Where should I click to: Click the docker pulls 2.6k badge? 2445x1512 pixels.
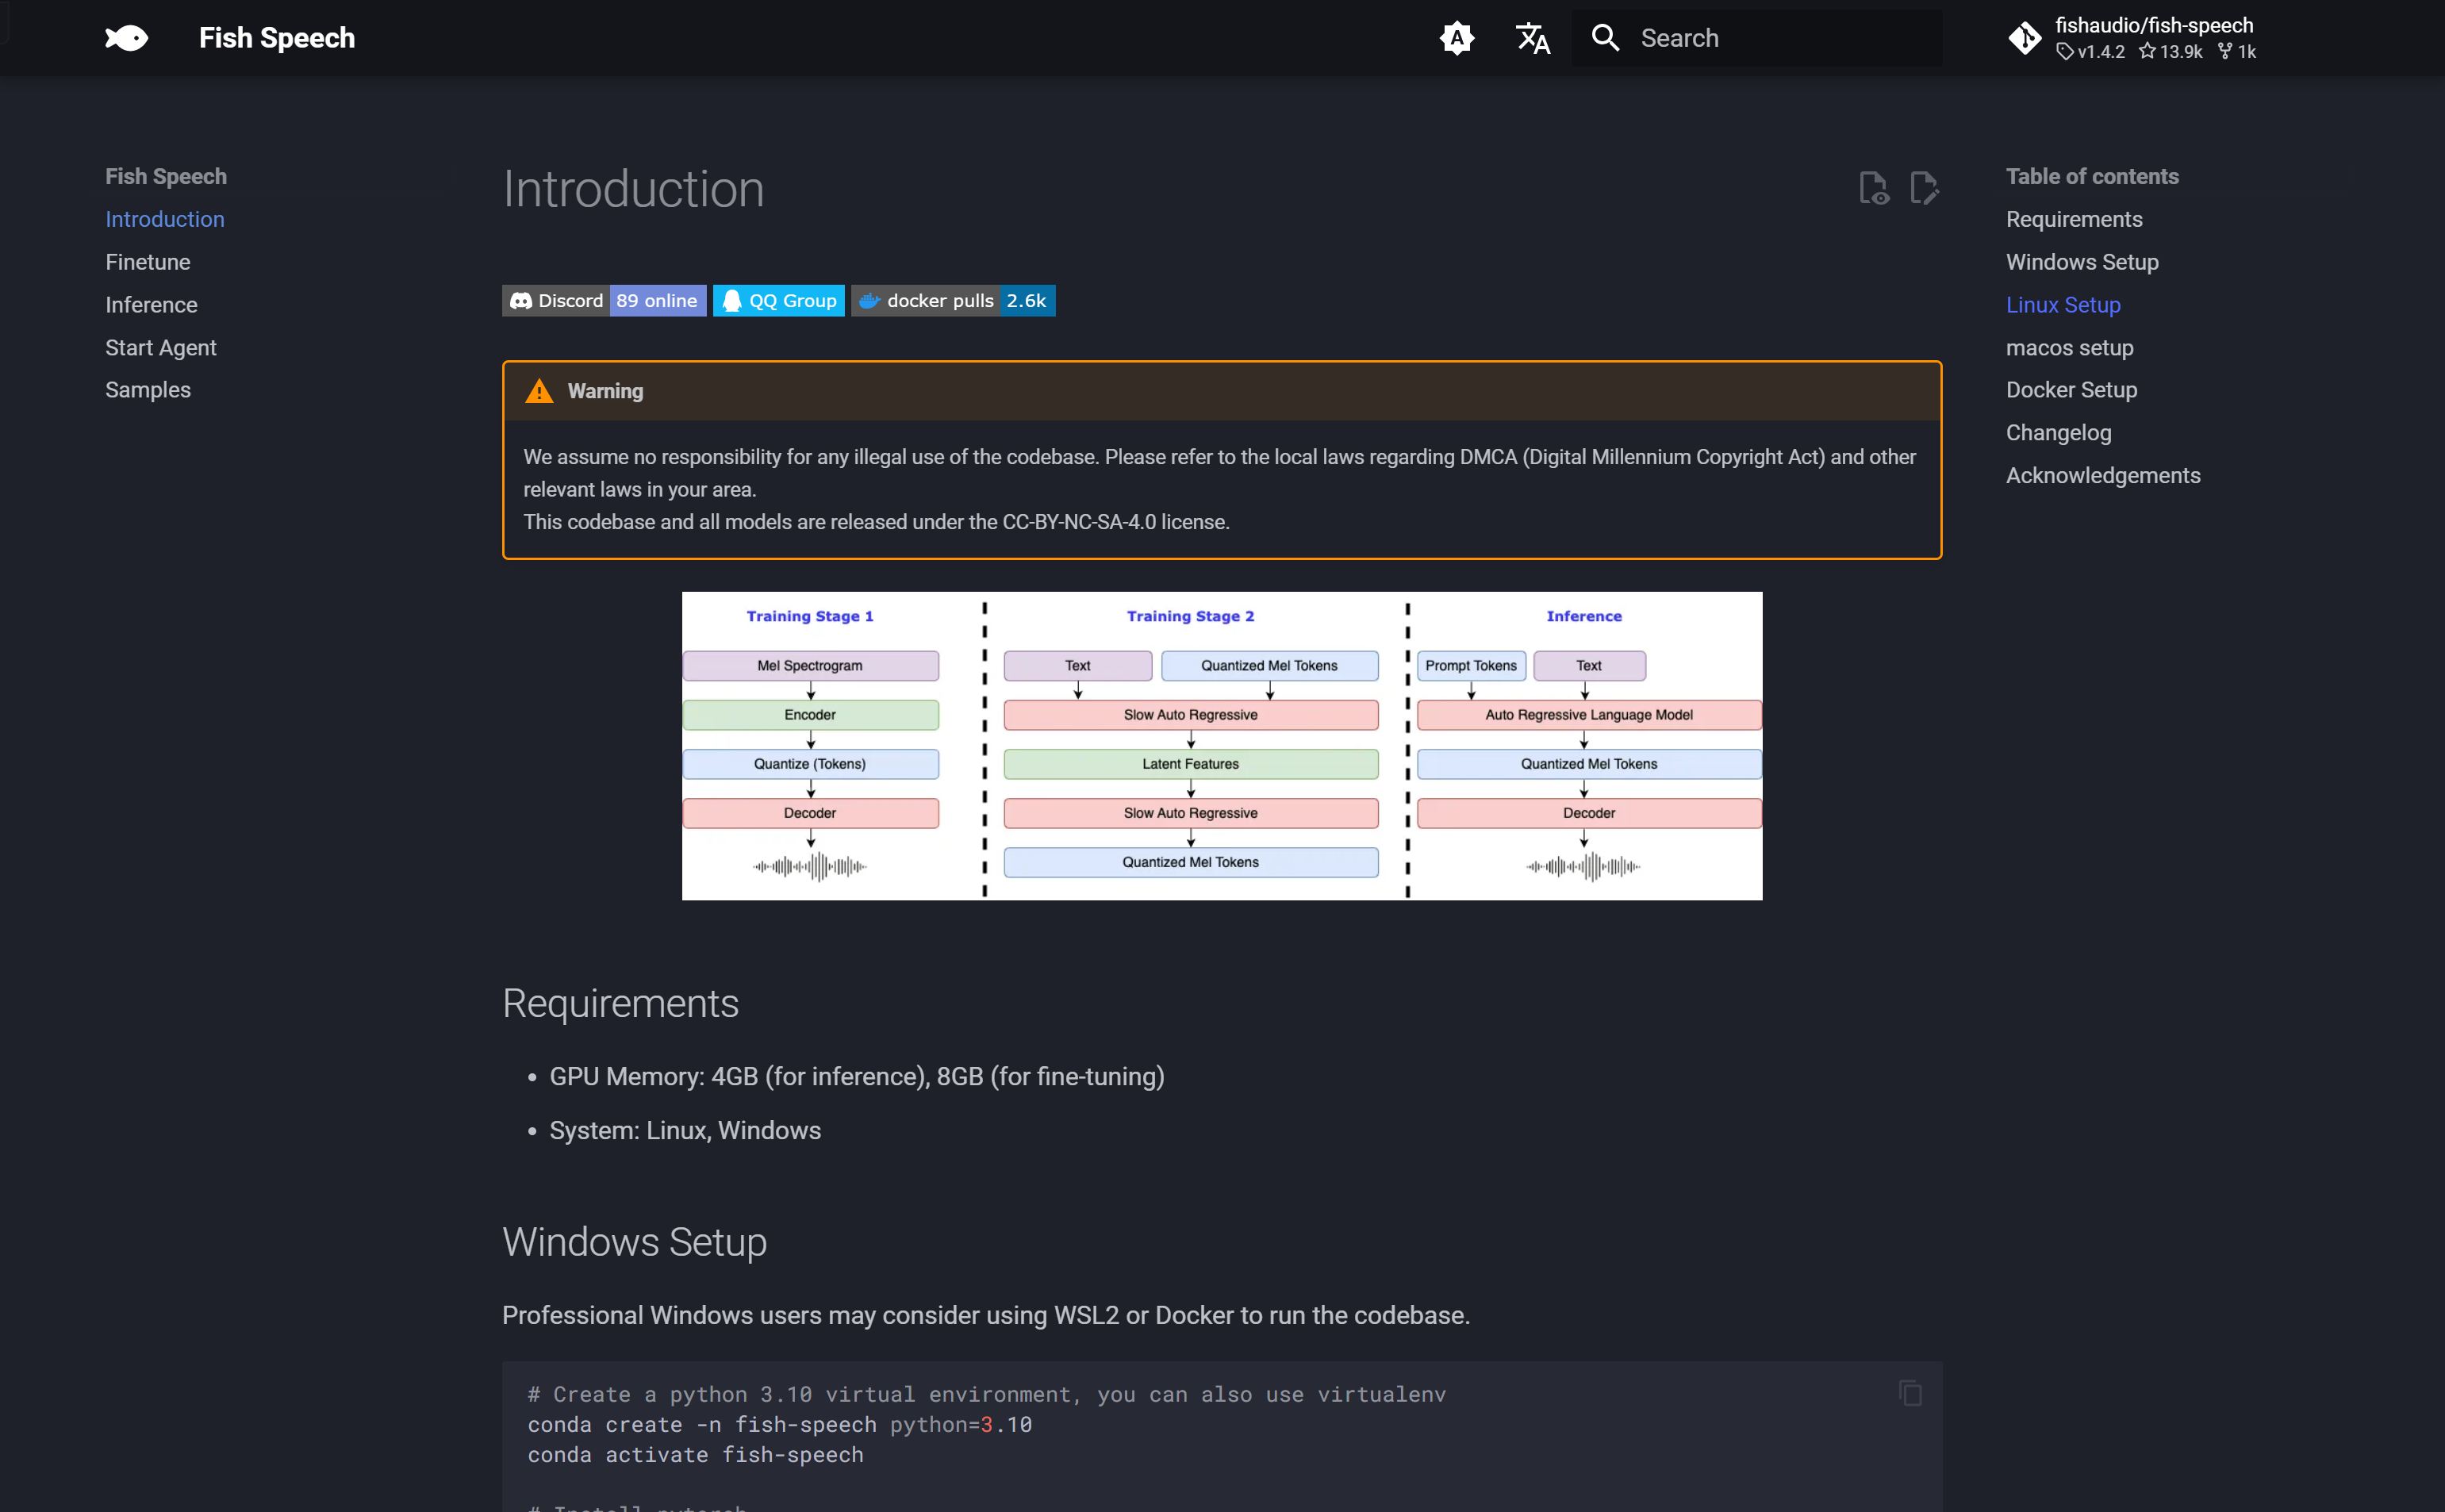pos(953,300)
